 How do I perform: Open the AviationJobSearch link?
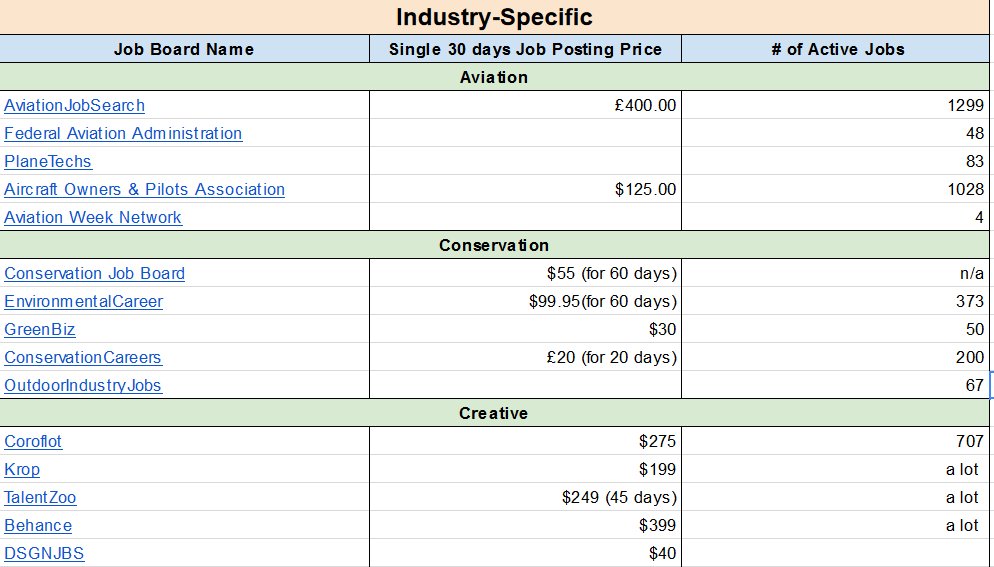74,105
